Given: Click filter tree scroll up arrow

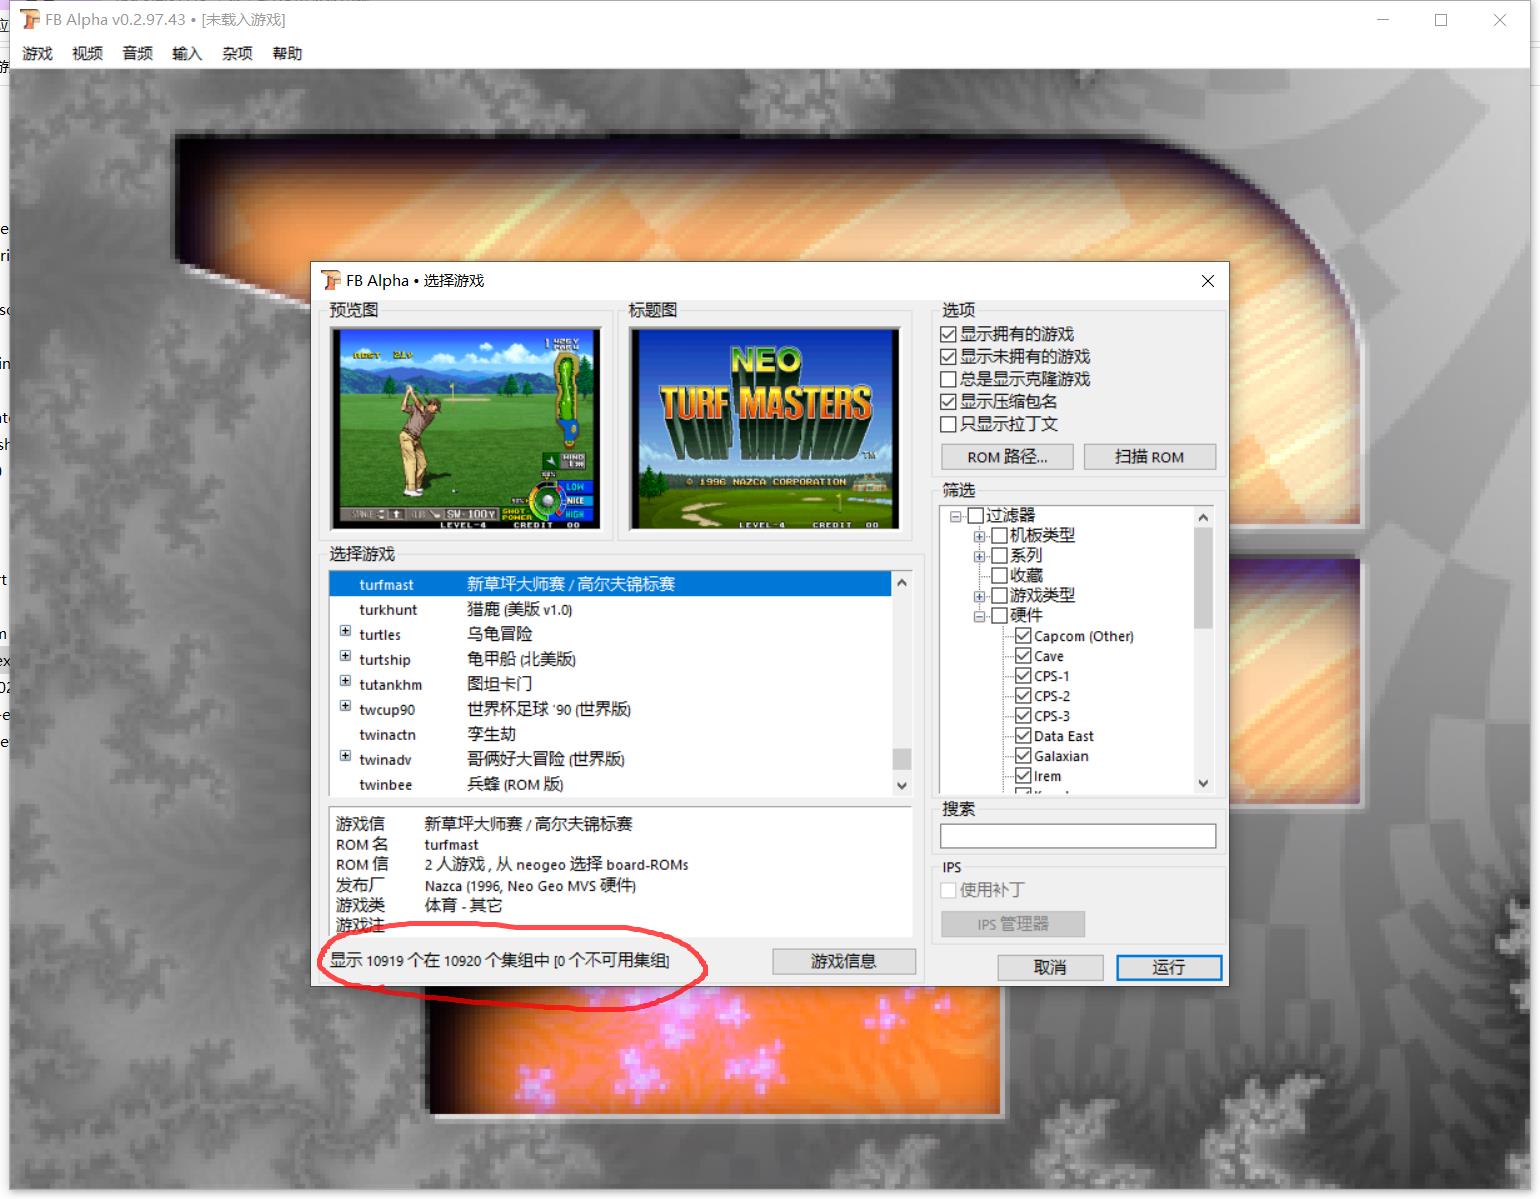Looking at the screenshot, I should [x=1203, y=517].
